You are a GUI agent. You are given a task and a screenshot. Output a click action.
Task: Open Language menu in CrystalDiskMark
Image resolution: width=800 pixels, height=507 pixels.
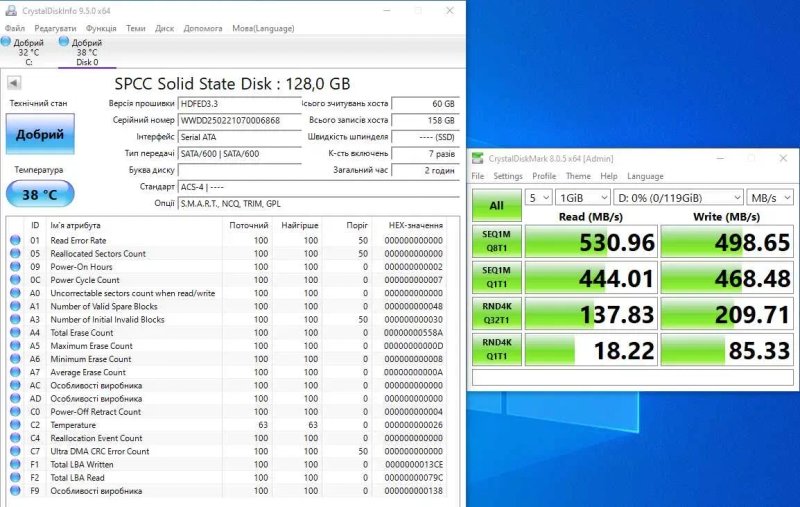(645, 176)
